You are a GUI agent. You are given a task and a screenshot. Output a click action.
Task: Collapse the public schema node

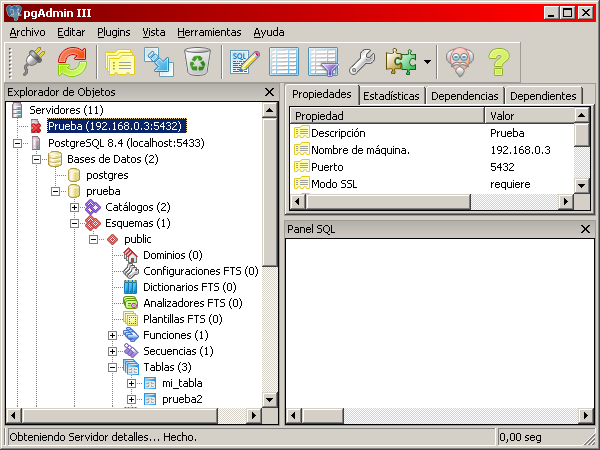coord(93,240)
